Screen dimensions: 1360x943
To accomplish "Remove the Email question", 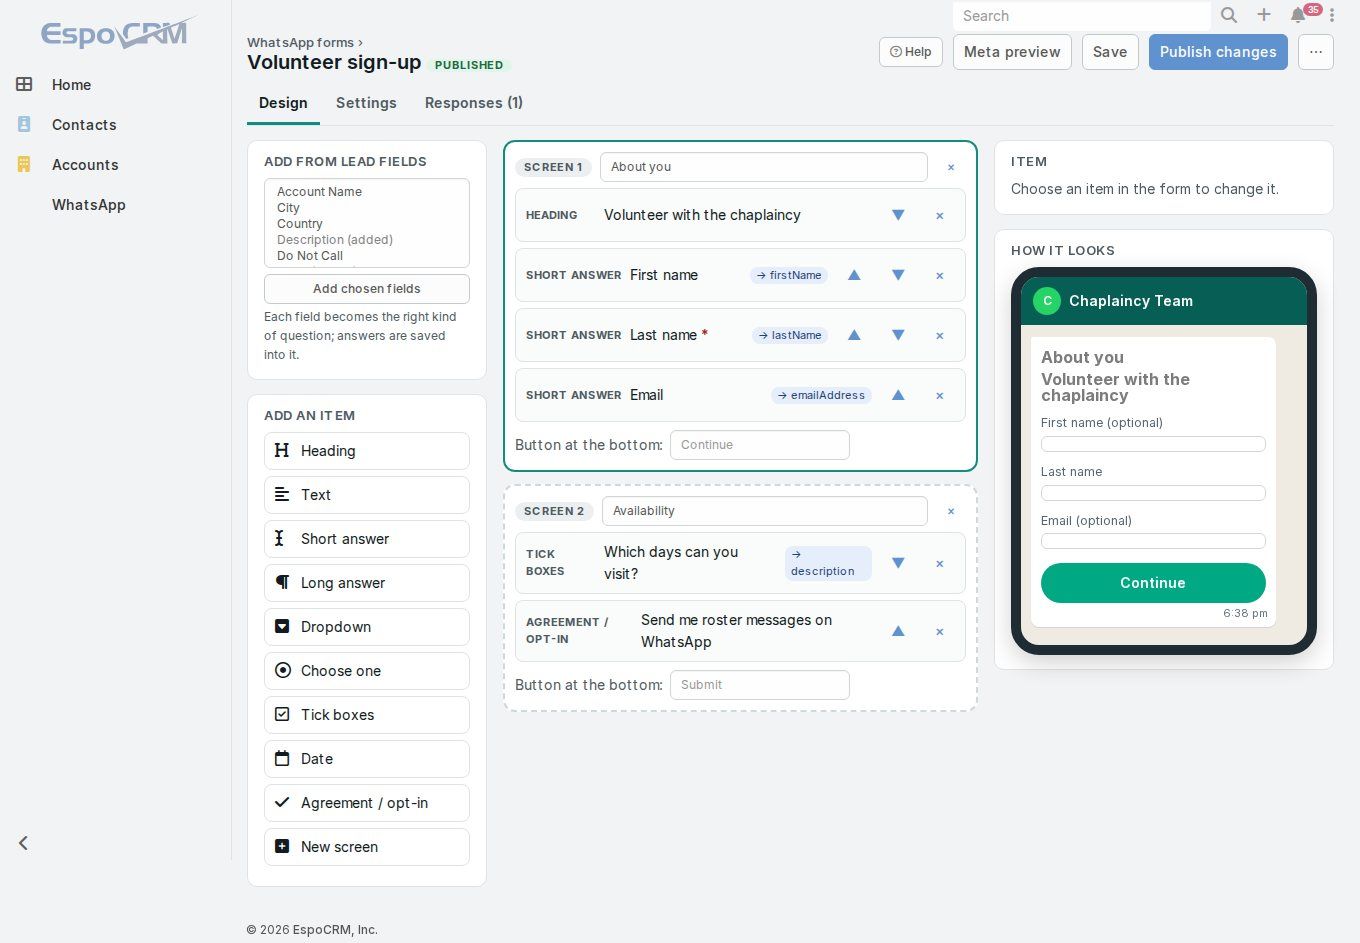I will click(x=939, y=396).
